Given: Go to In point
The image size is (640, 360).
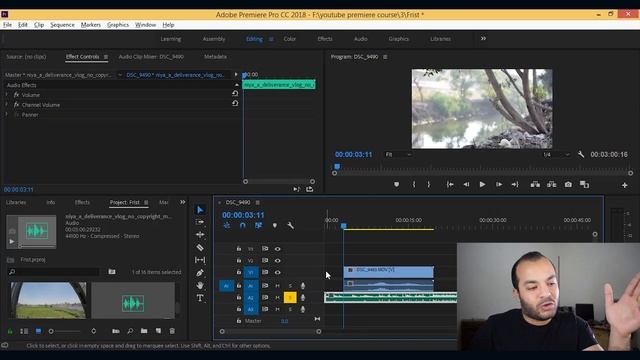Looking at the screenshot, I should tap(450, 184).
